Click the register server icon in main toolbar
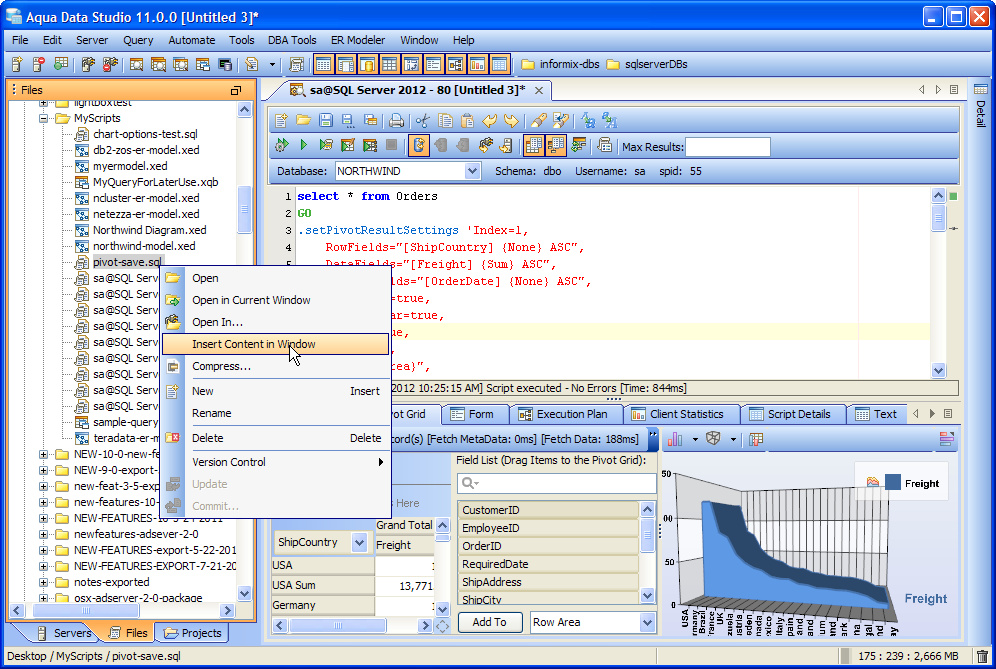Viewport: 996px width, 669px height. point(17,64)
